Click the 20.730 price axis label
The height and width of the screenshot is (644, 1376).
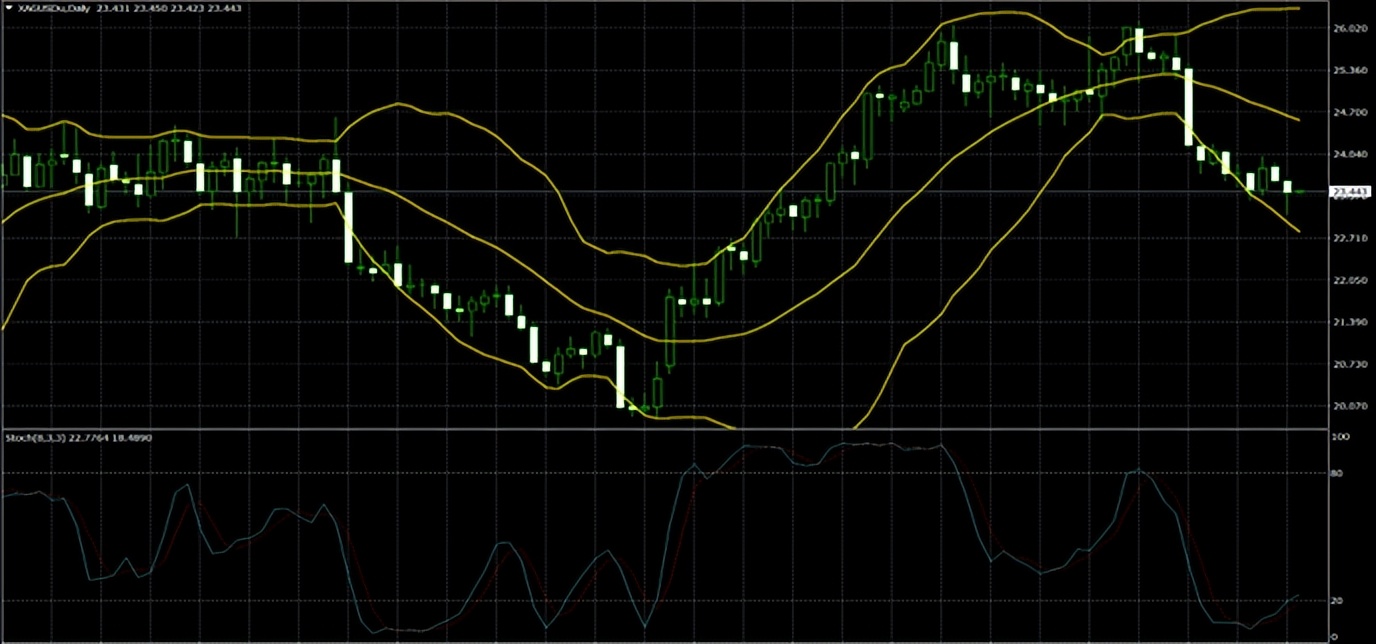[1349, 364]
